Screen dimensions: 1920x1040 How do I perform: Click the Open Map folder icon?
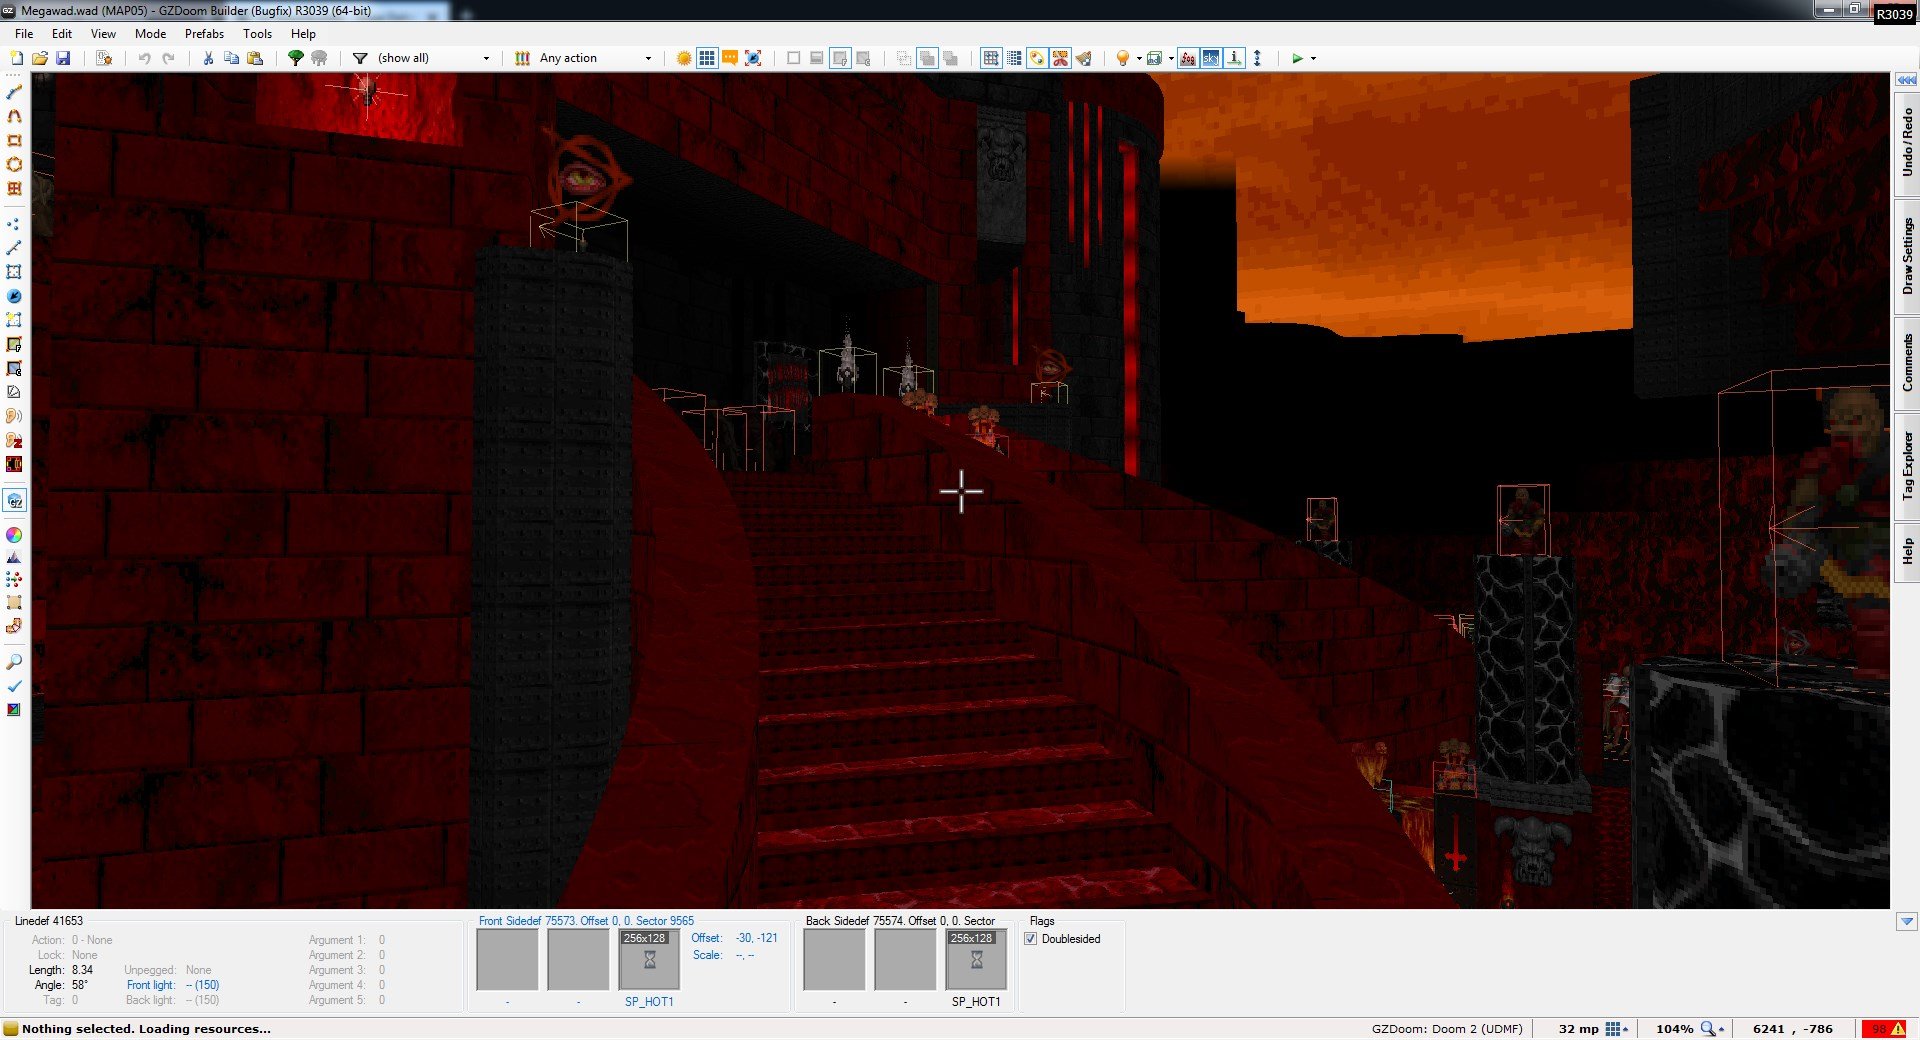(x=40, y=58)
